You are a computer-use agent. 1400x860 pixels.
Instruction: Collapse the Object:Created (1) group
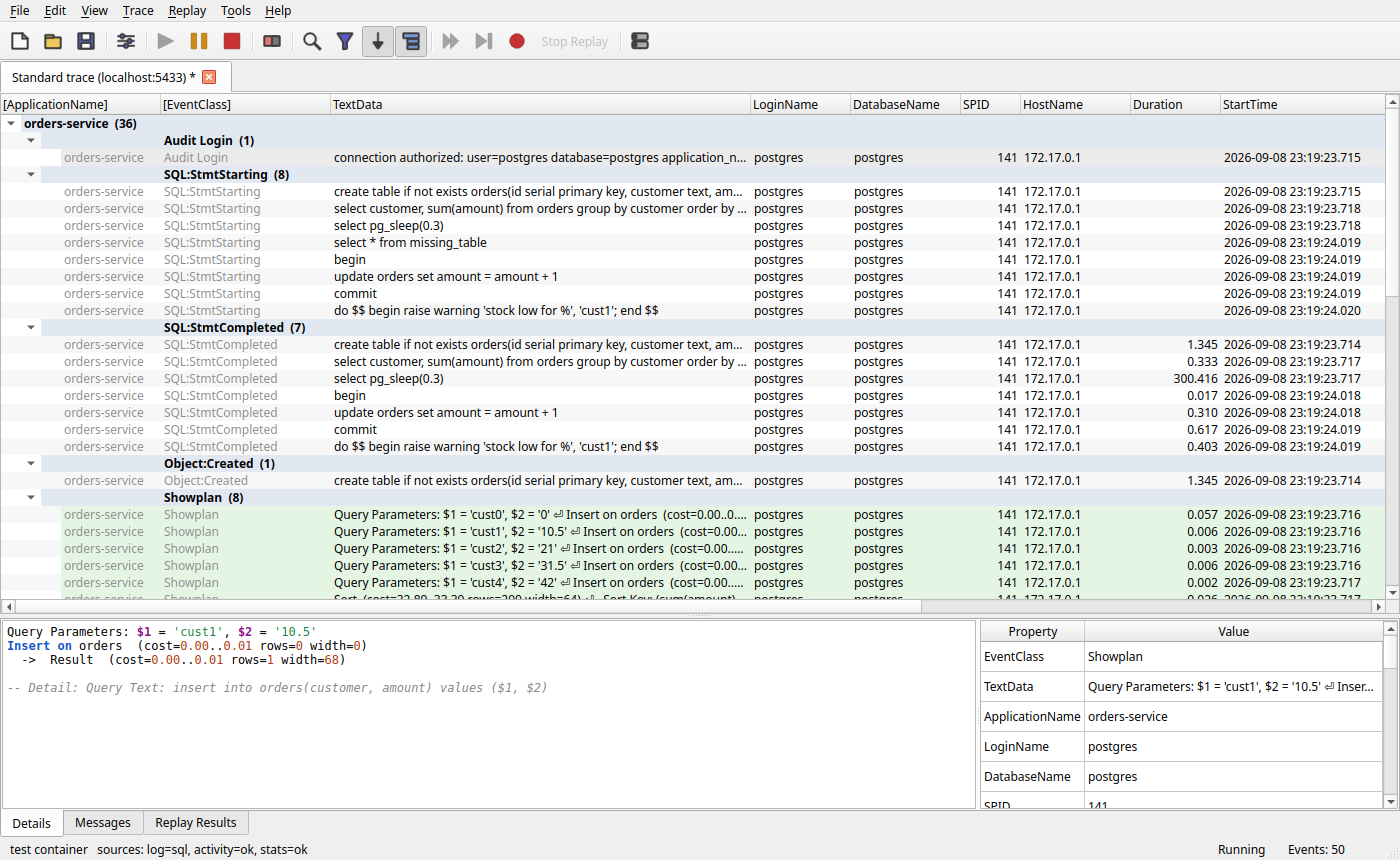pos(31,464)
